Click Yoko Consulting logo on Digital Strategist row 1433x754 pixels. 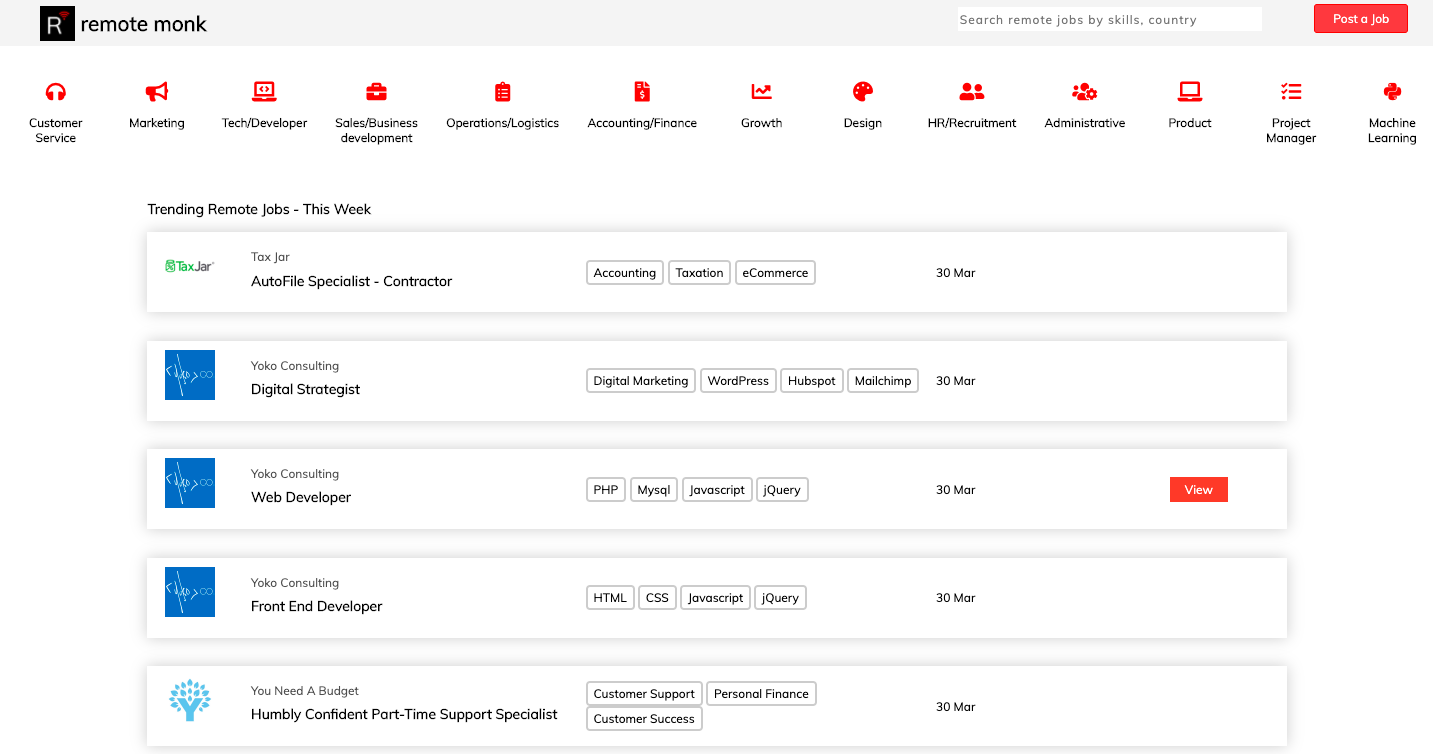[x=190, y=375]
